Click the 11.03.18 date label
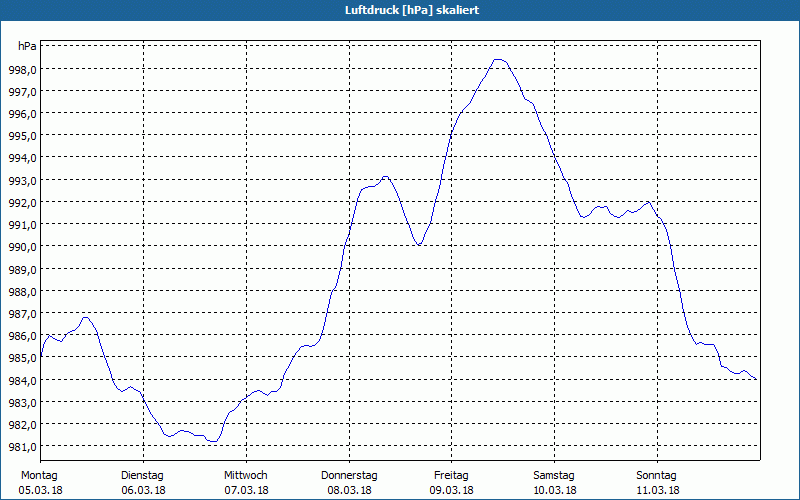The width and height of the screenshot is (800, 500). 658,490
